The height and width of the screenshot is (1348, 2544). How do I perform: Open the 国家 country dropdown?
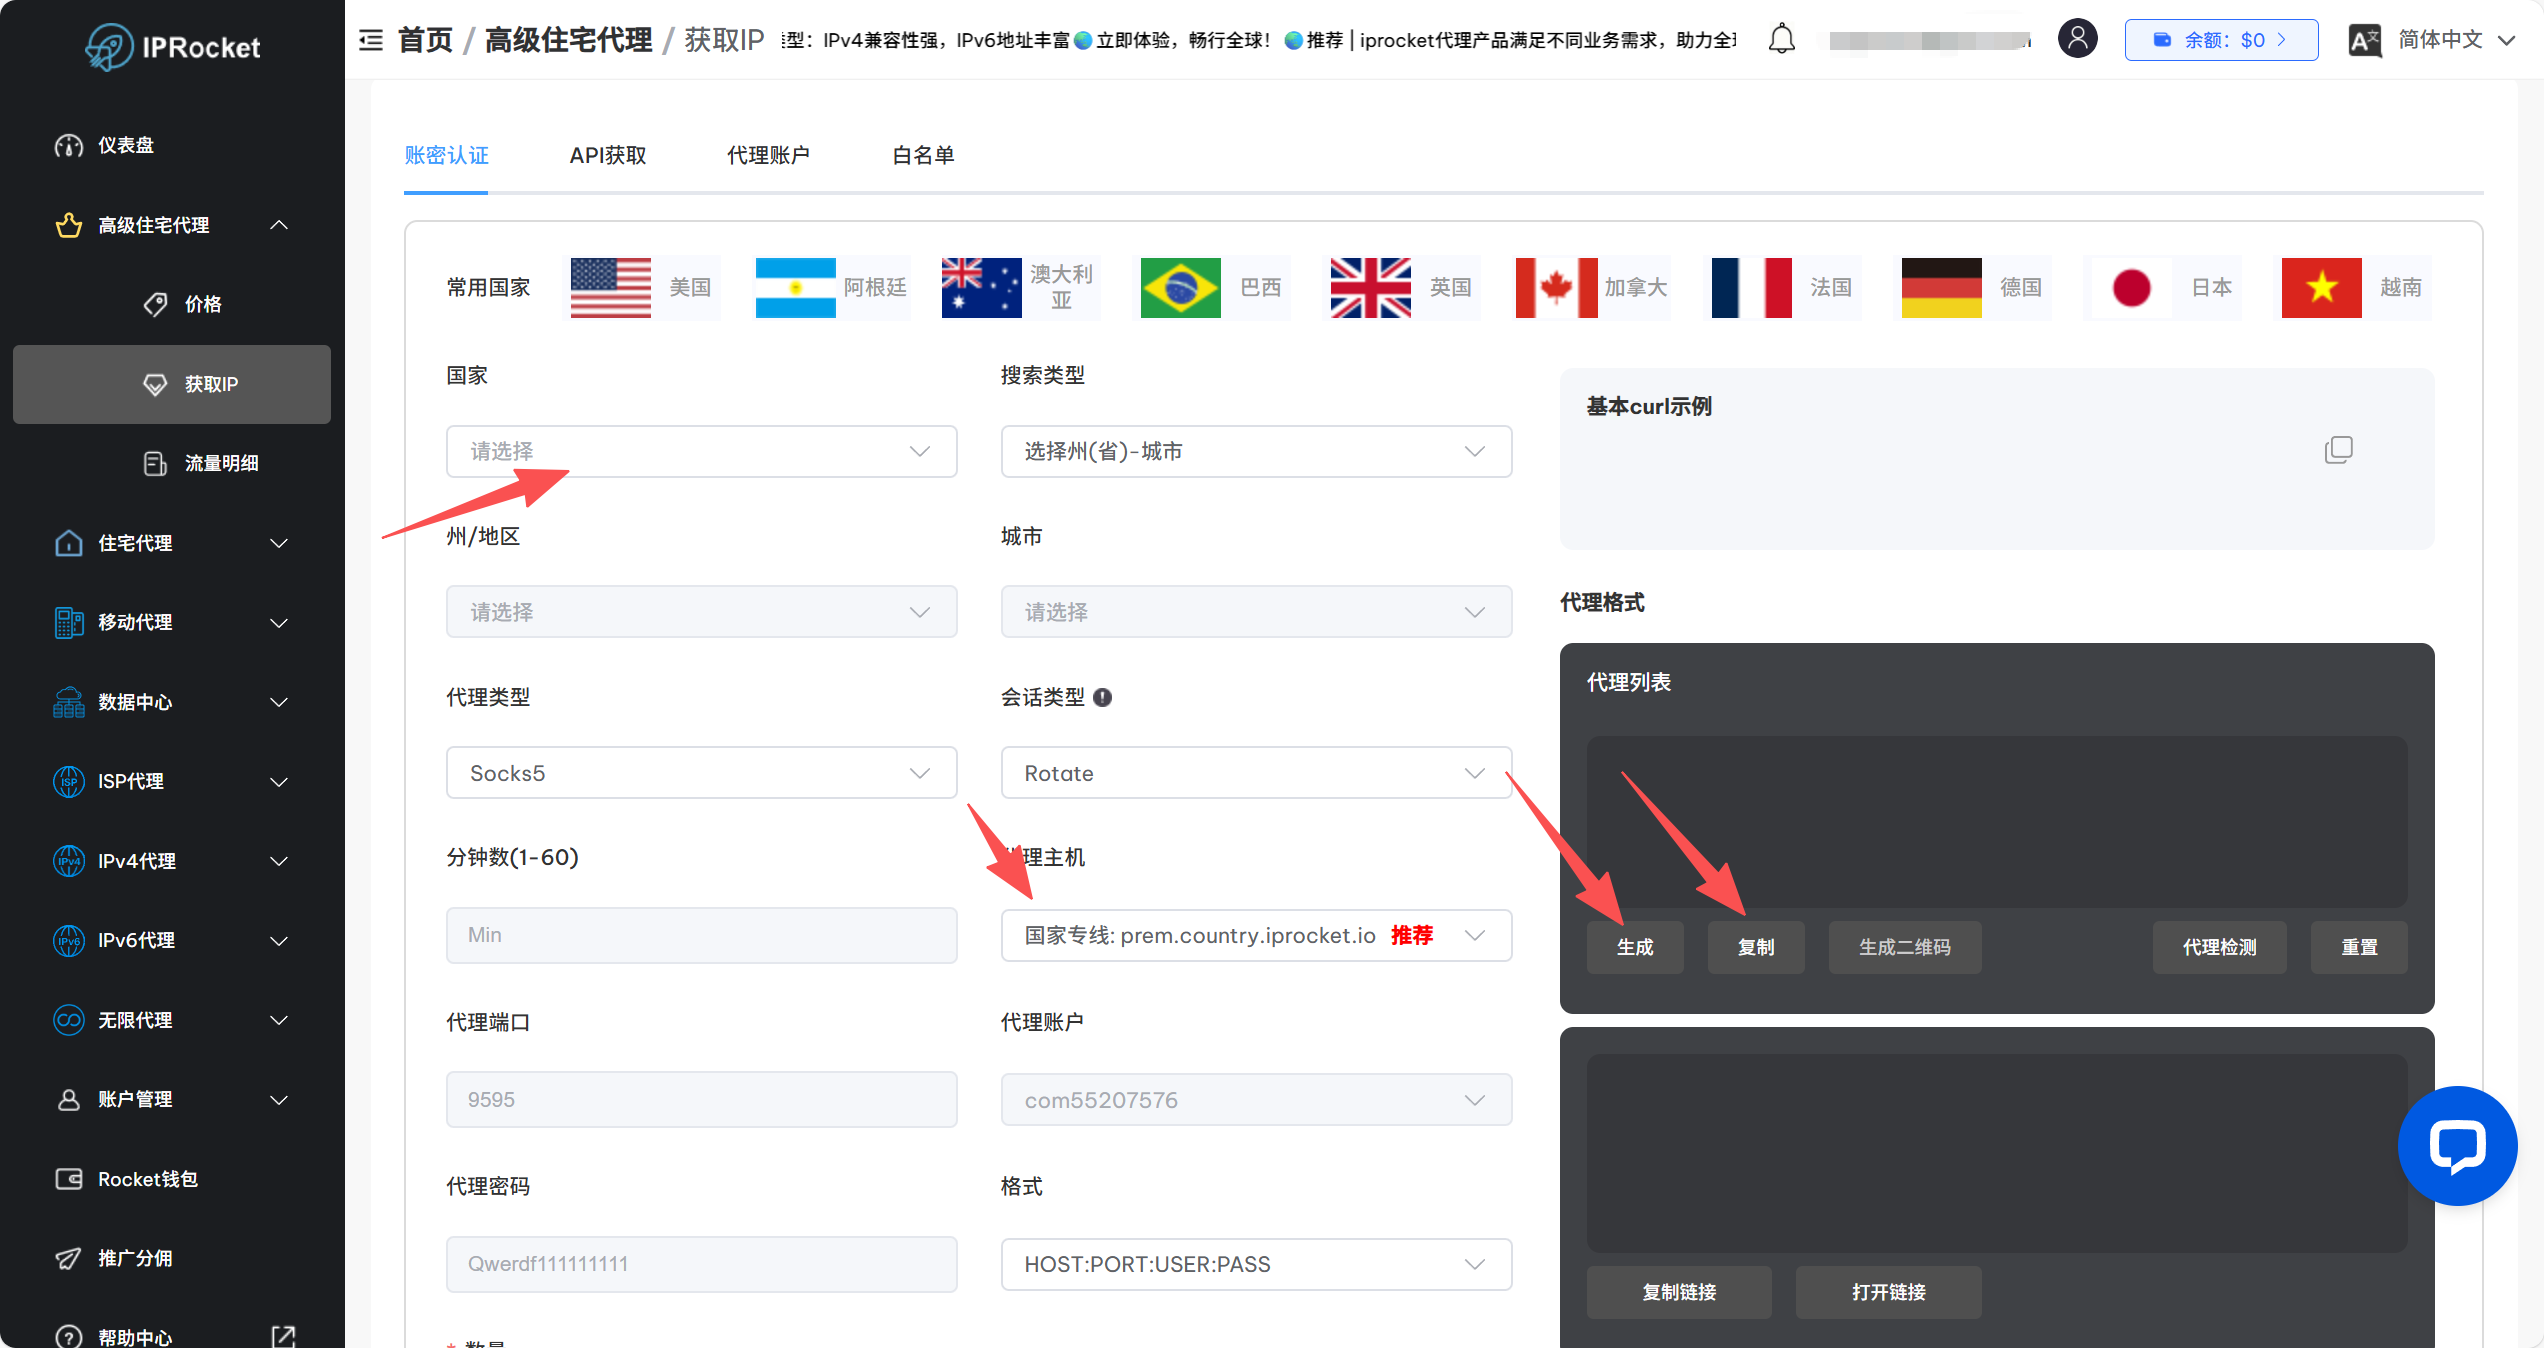point(701,451)
